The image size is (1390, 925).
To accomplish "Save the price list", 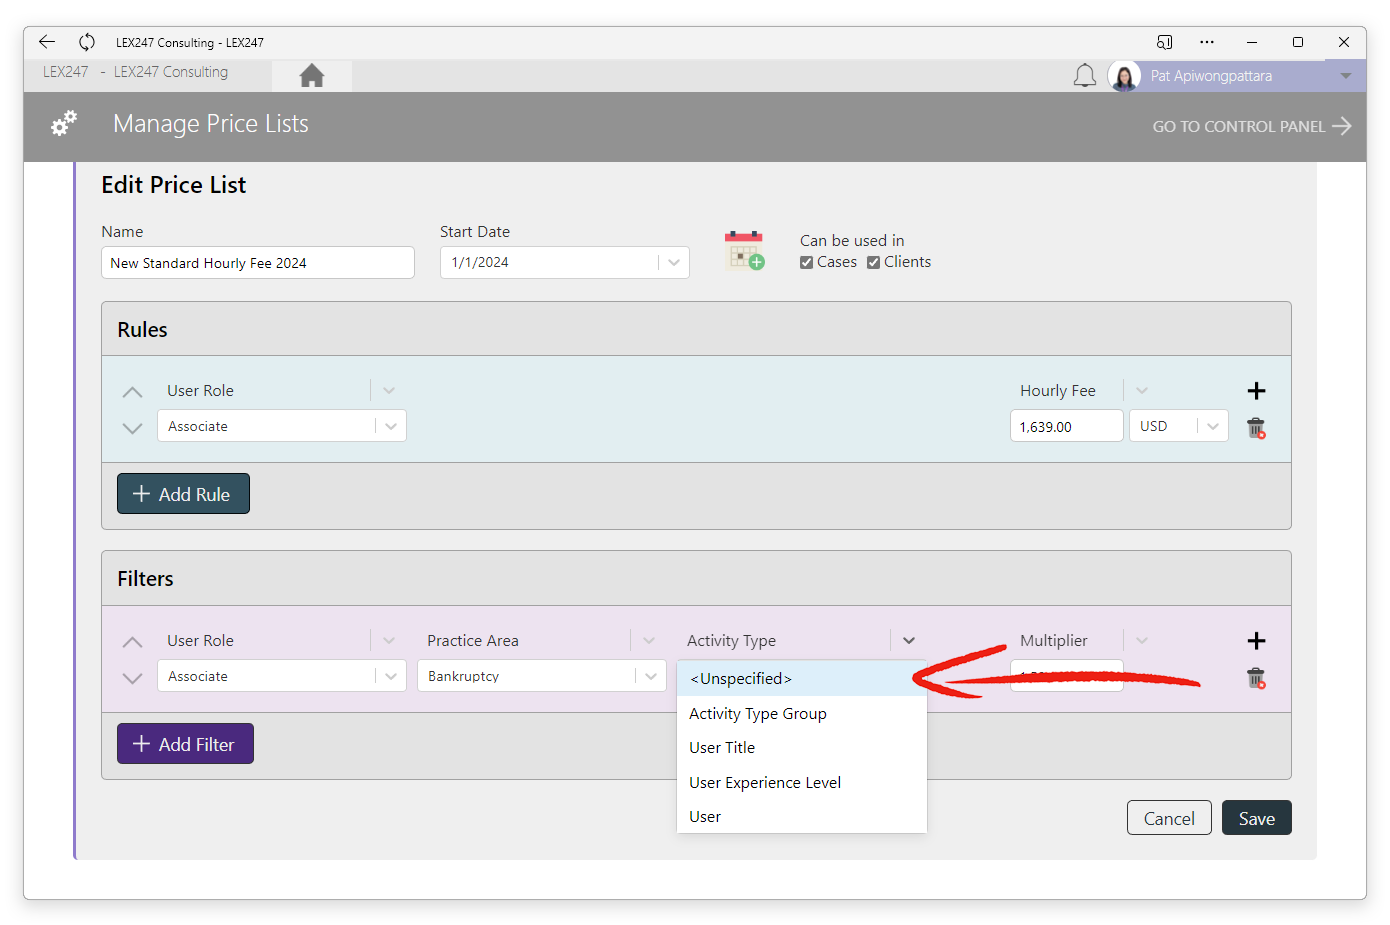I will coord(1257,818).
